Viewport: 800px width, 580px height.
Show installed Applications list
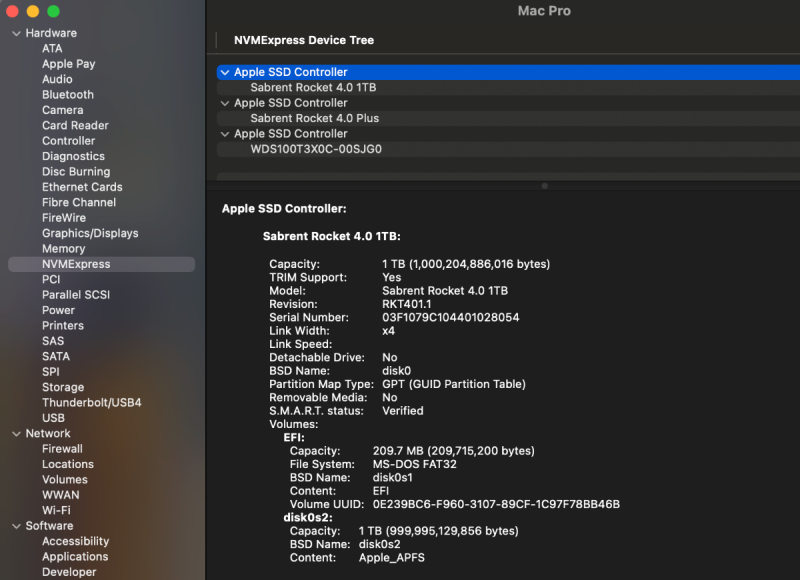tap(75, 557)
